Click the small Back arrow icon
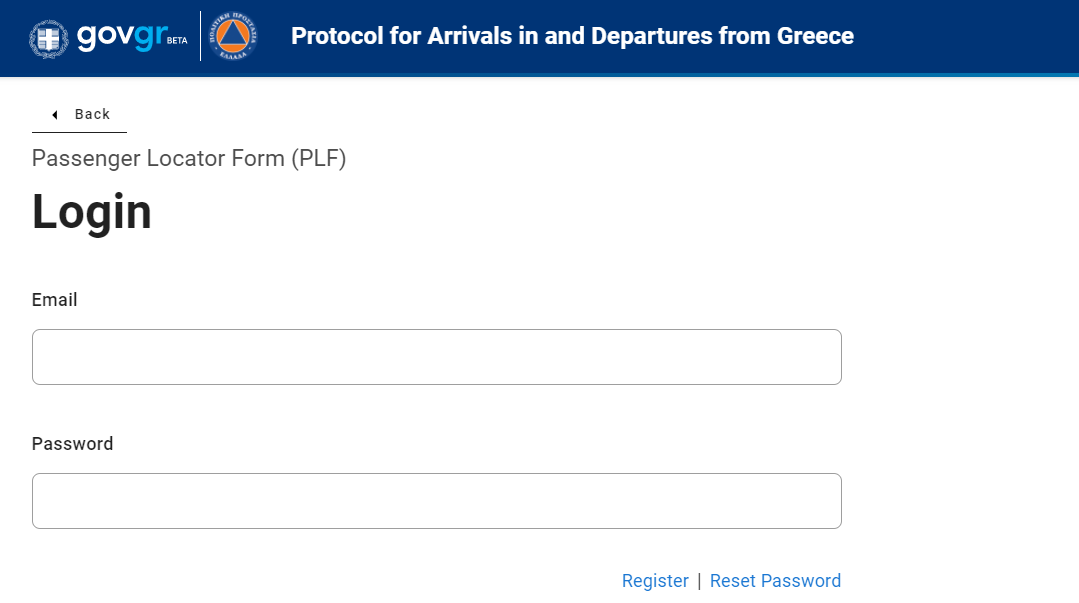This screenshot has height=603, width=1079. coord(54,115)
